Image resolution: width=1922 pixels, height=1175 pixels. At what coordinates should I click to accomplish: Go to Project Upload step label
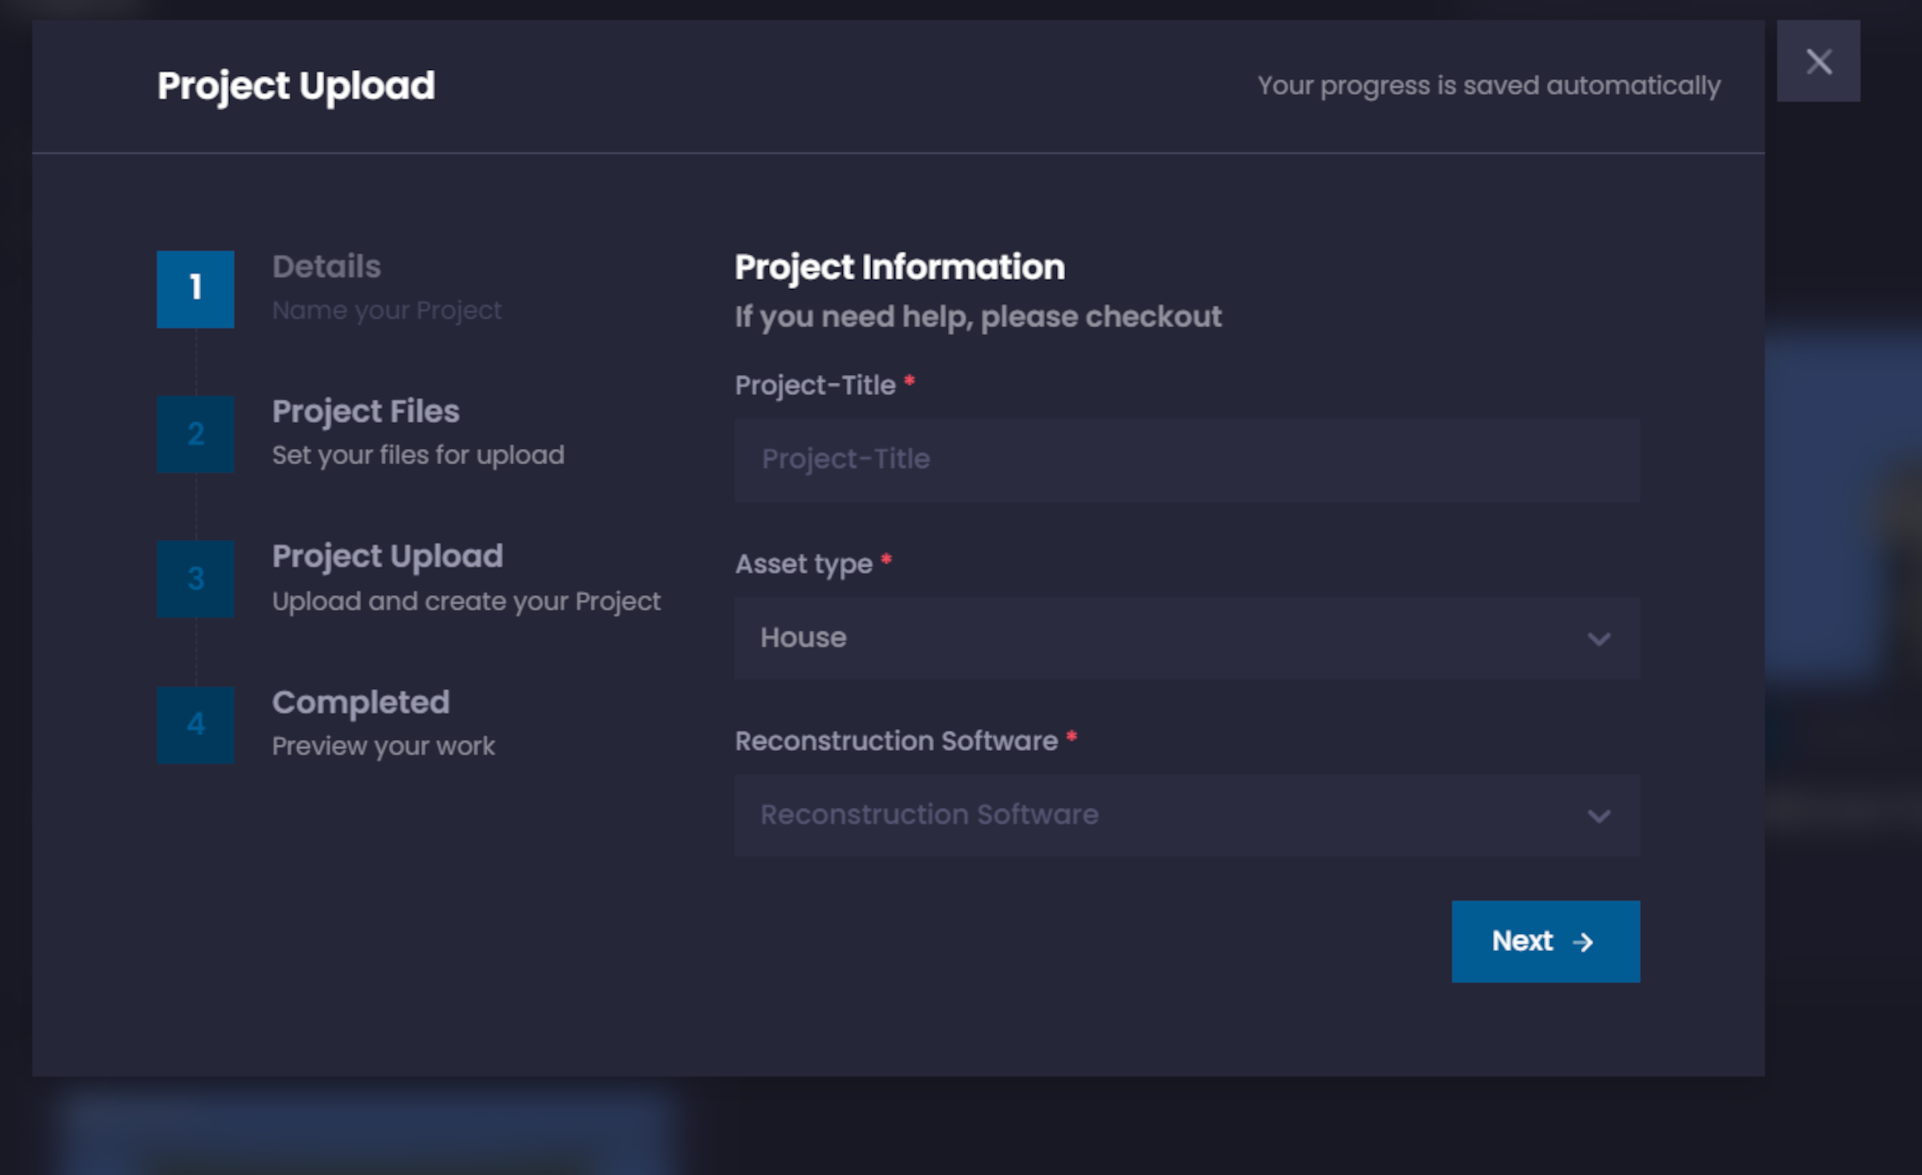pos(387,556)
